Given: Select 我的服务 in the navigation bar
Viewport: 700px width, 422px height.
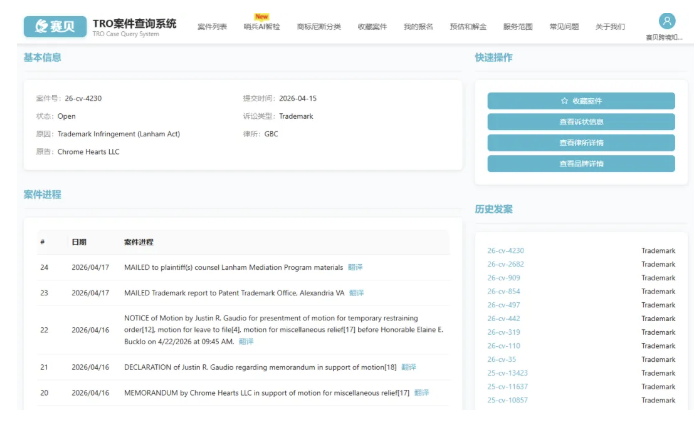Looking at the screenshot, I should coord(418,27).
